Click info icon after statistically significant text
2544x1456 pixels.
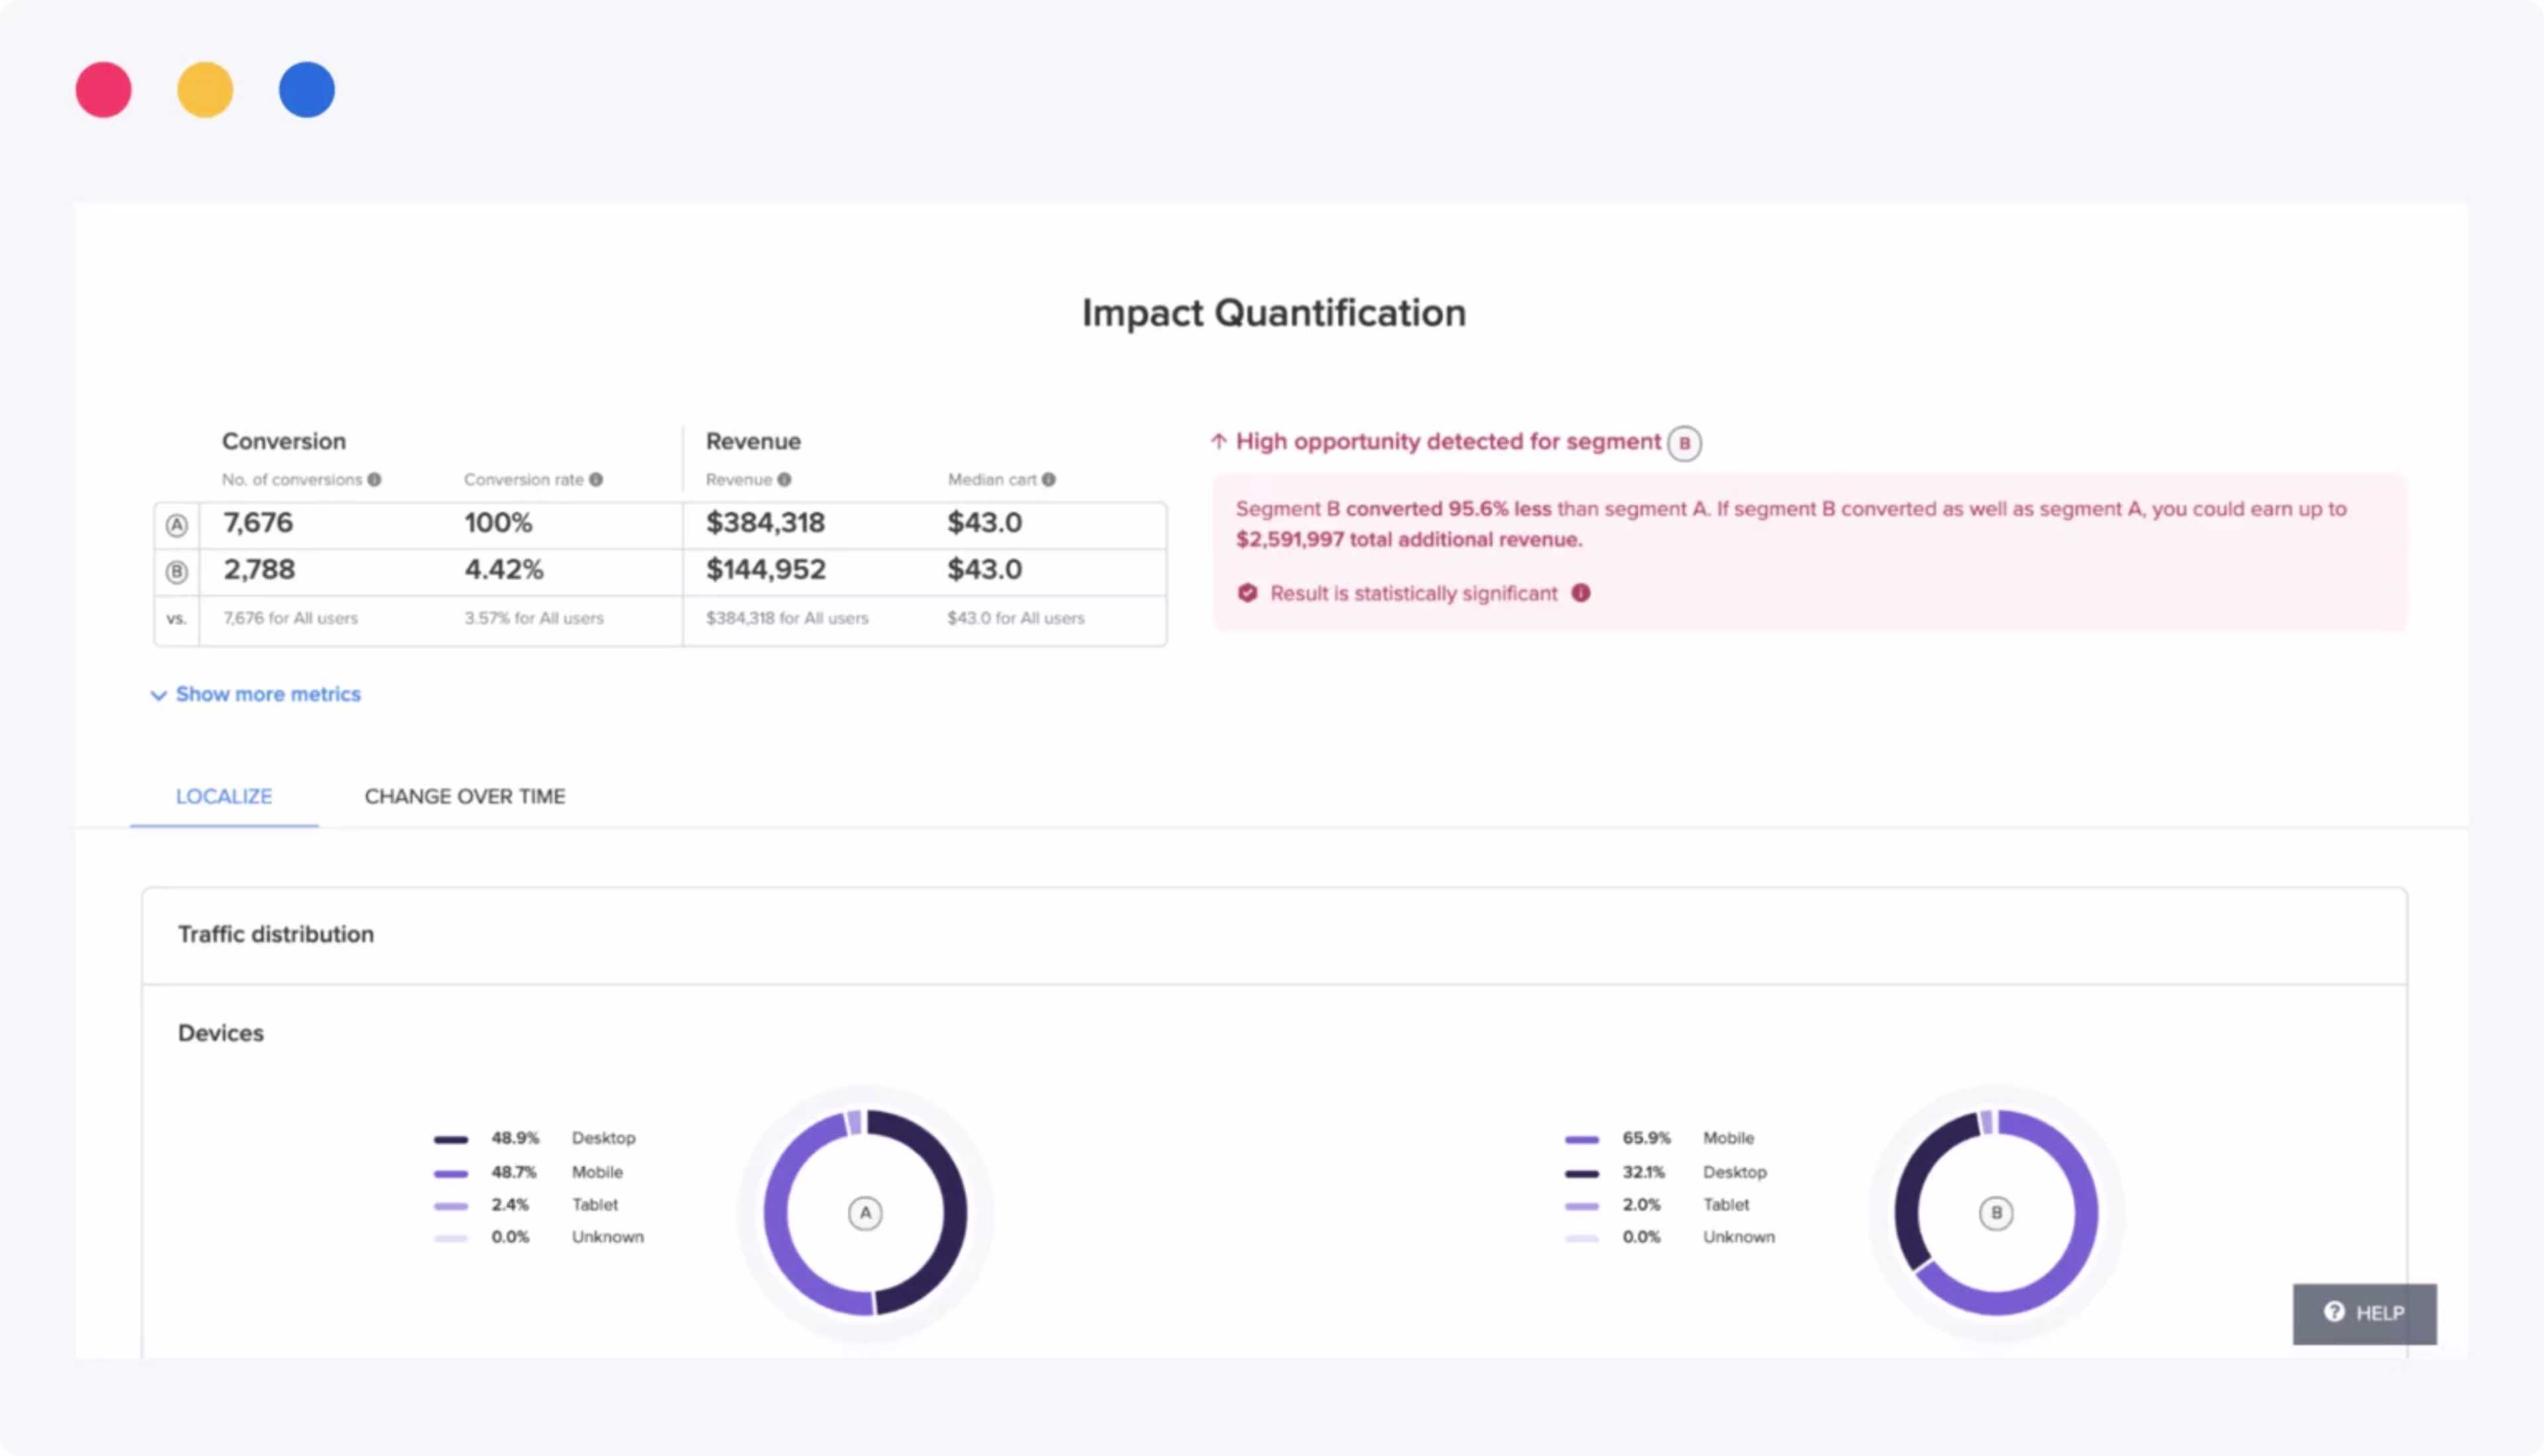(1581, 593)
